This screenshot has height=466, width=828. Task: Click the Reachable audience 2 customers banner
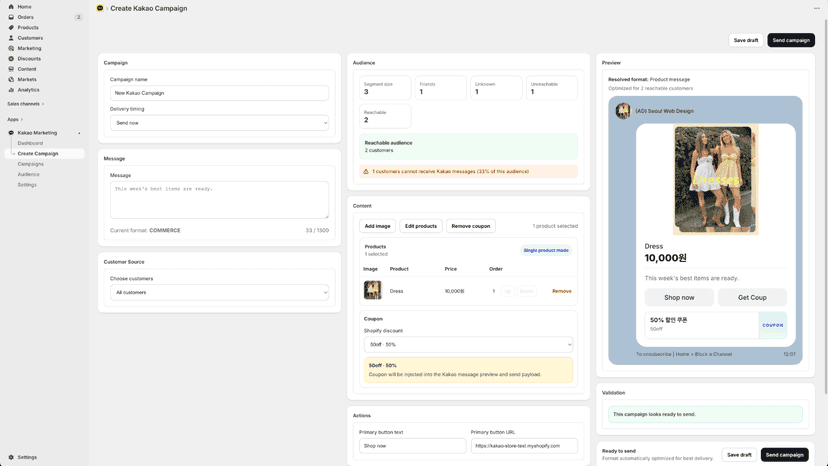point(468,146)
